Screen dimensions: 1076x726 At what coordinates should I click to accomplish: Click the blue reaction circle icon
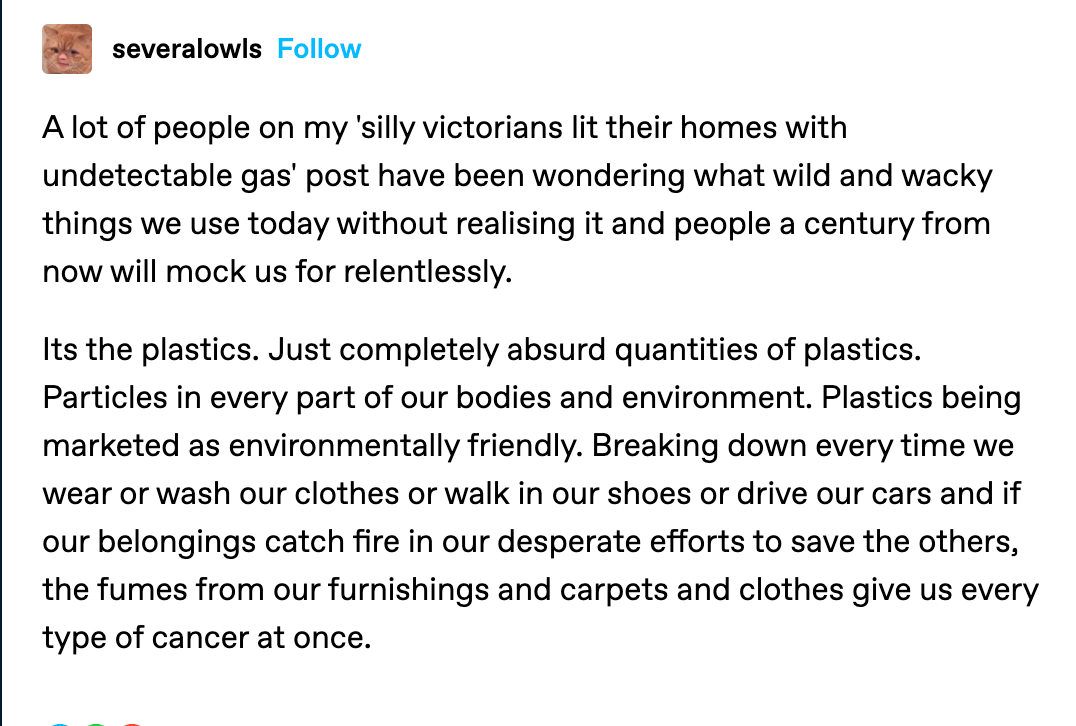[60, 724]
